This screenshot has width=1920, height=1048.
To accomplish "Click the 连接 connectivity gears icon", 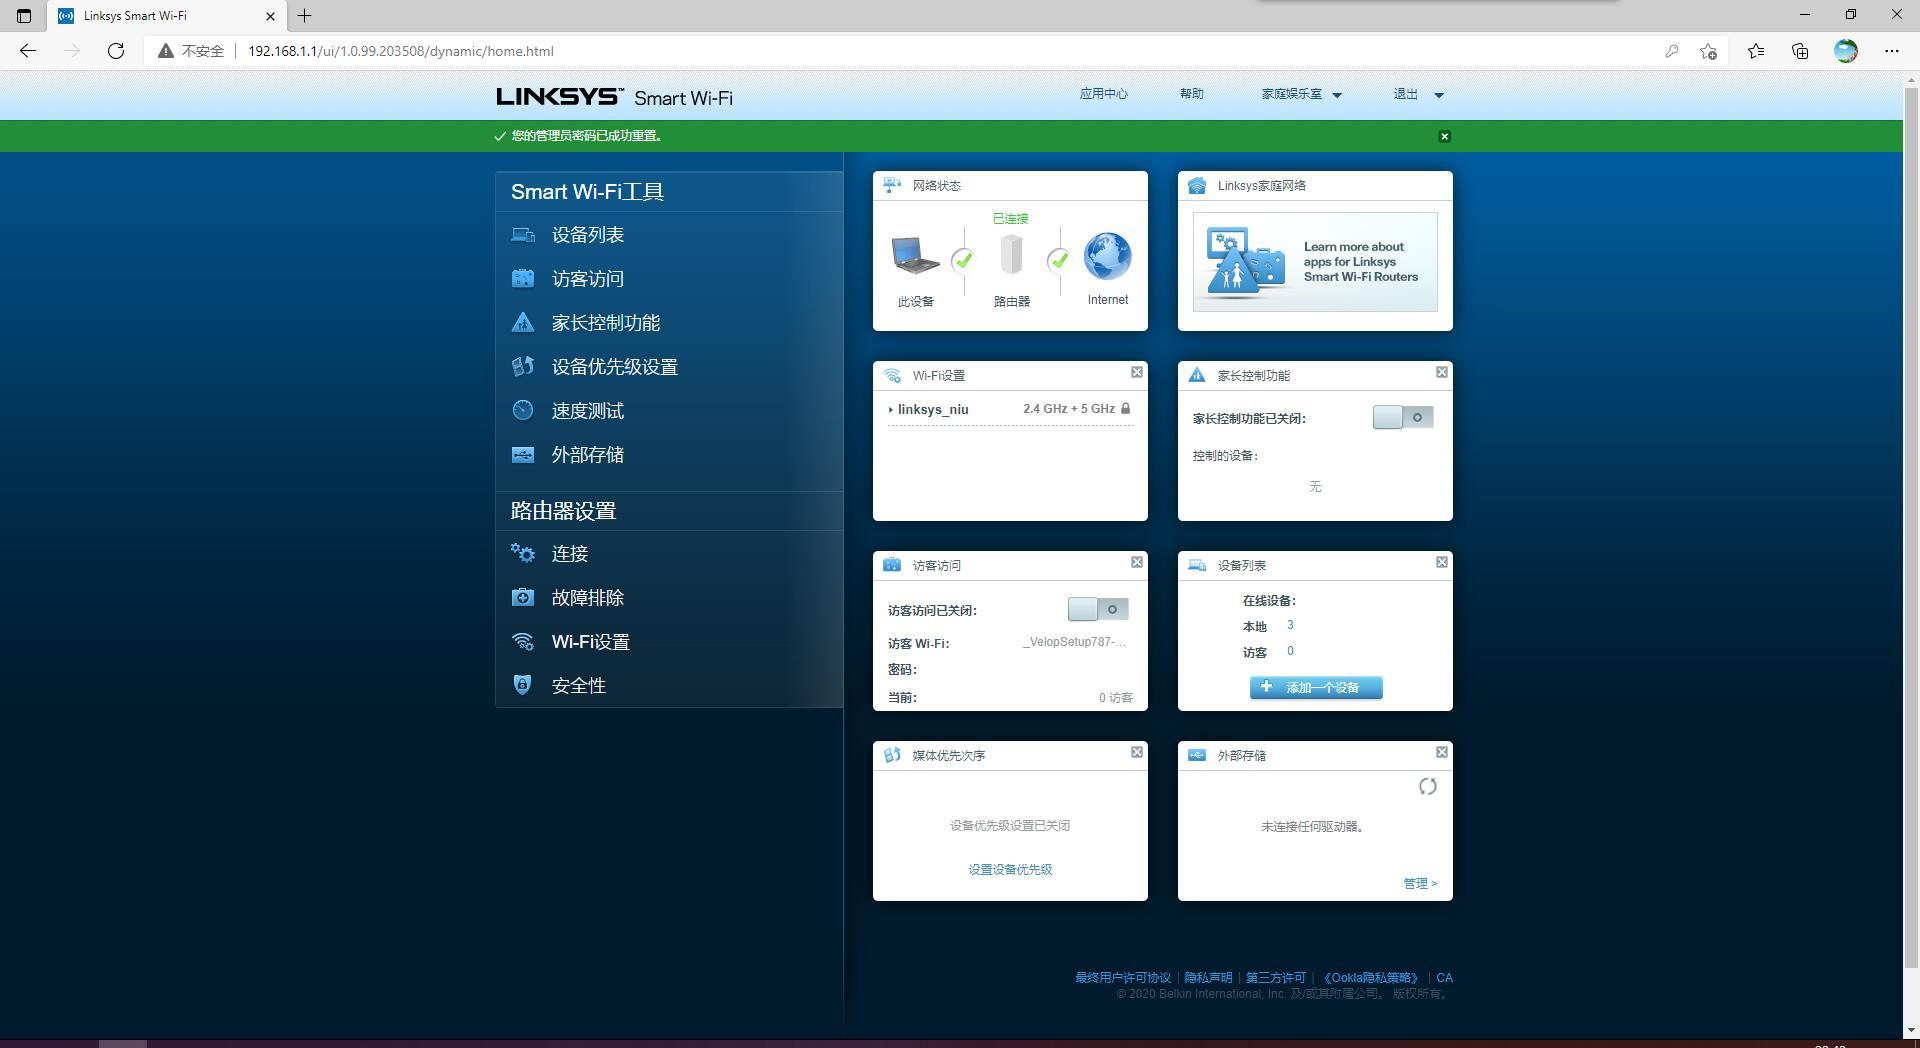I will pos(523,553).
